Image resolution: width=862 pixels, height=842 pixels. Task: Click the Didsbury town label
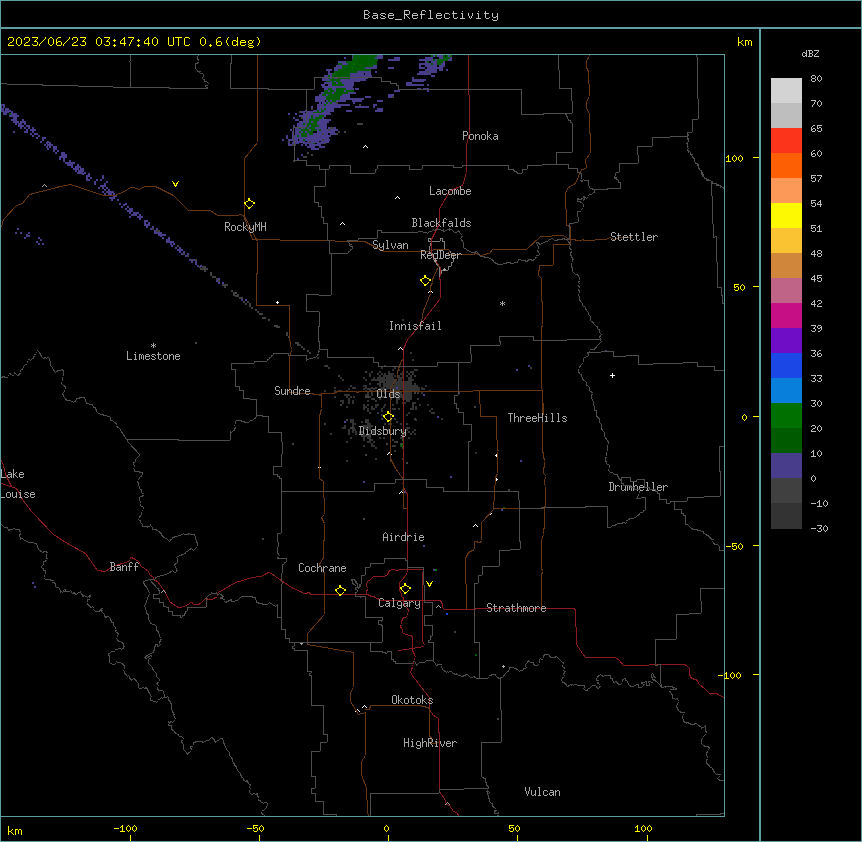pos(383,431)
